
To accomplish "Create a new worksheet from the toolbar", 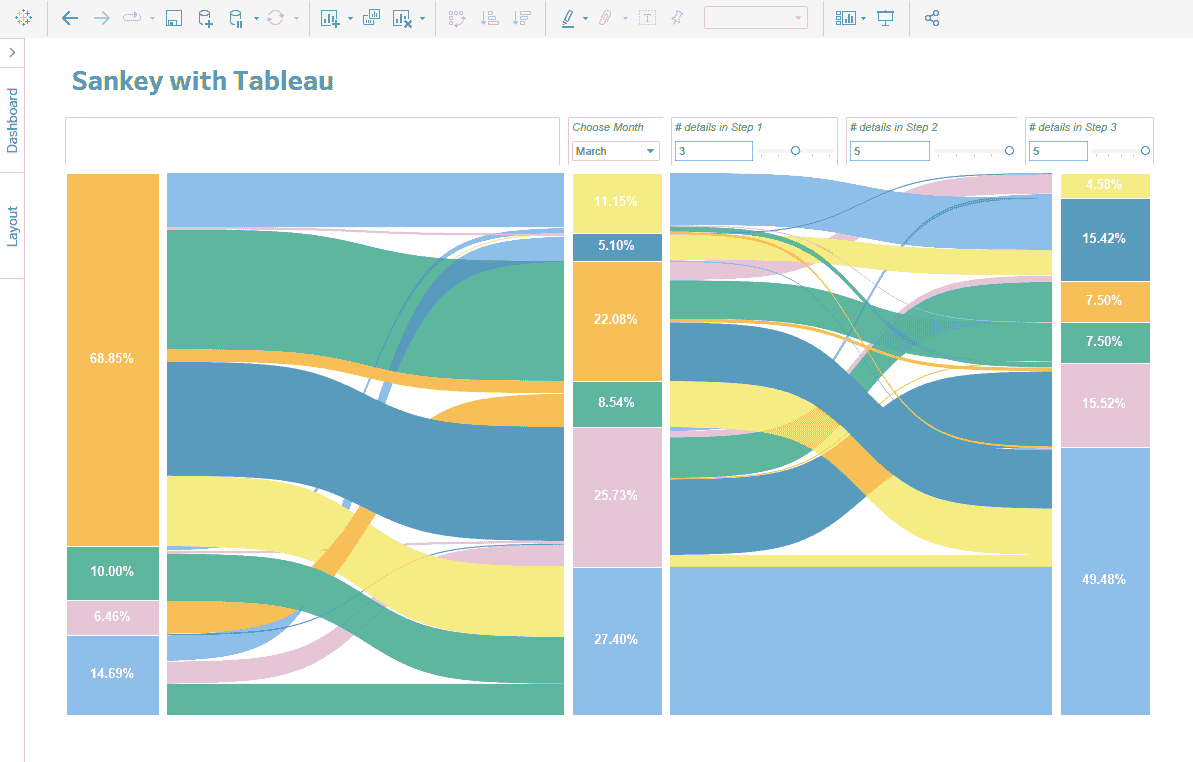I will [330, 18].
